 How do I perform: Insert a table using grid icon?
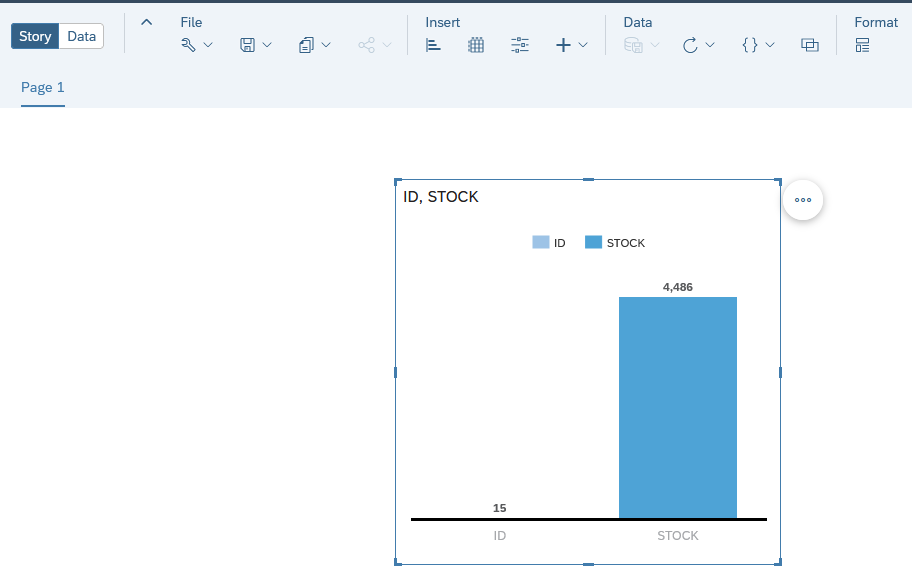[476, 45]
